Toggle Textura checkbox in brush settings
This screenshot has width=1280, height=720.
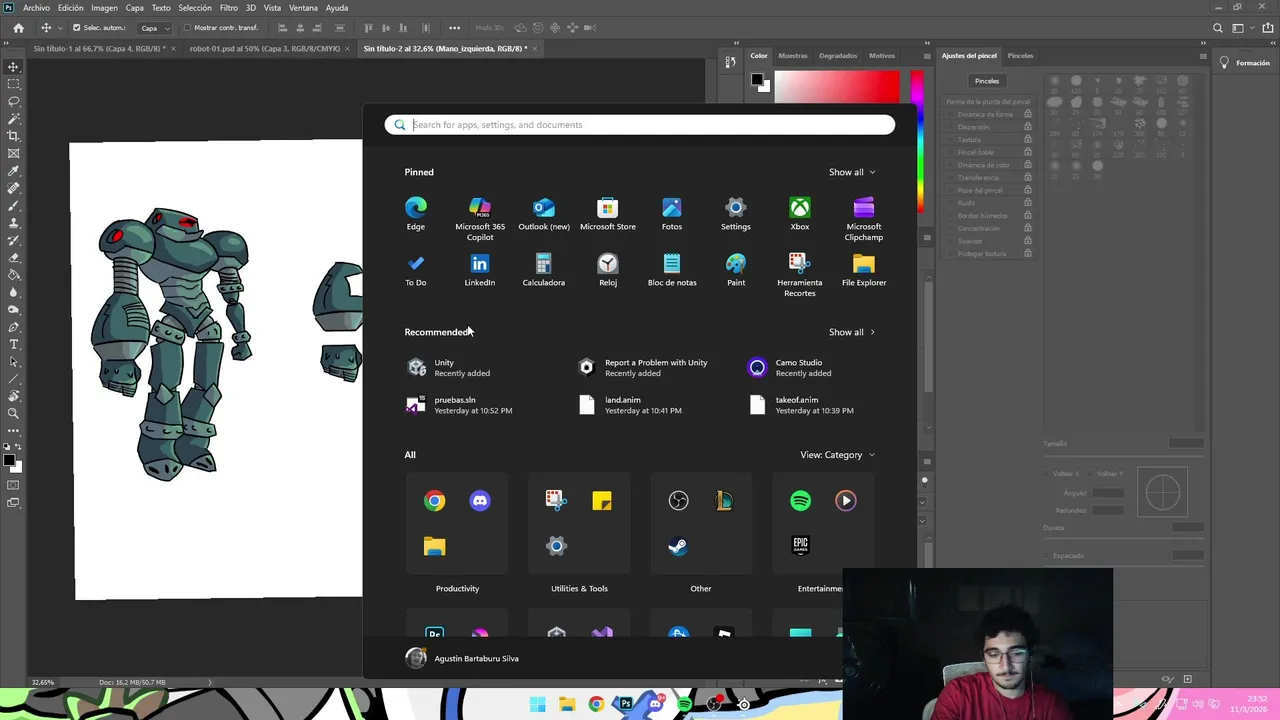[x=948, y=140]
